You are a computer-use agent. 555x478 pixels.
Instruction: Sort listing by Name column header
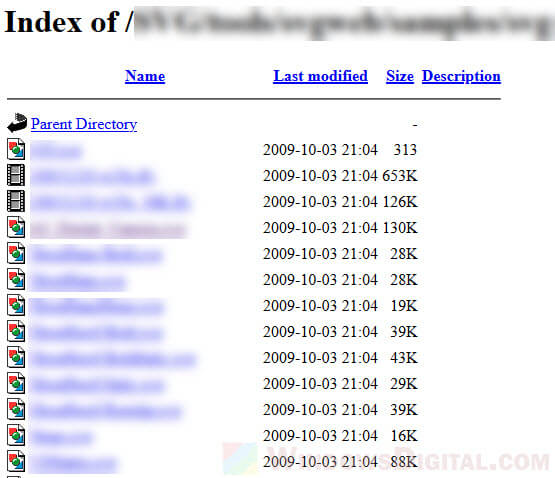(145, 76)
